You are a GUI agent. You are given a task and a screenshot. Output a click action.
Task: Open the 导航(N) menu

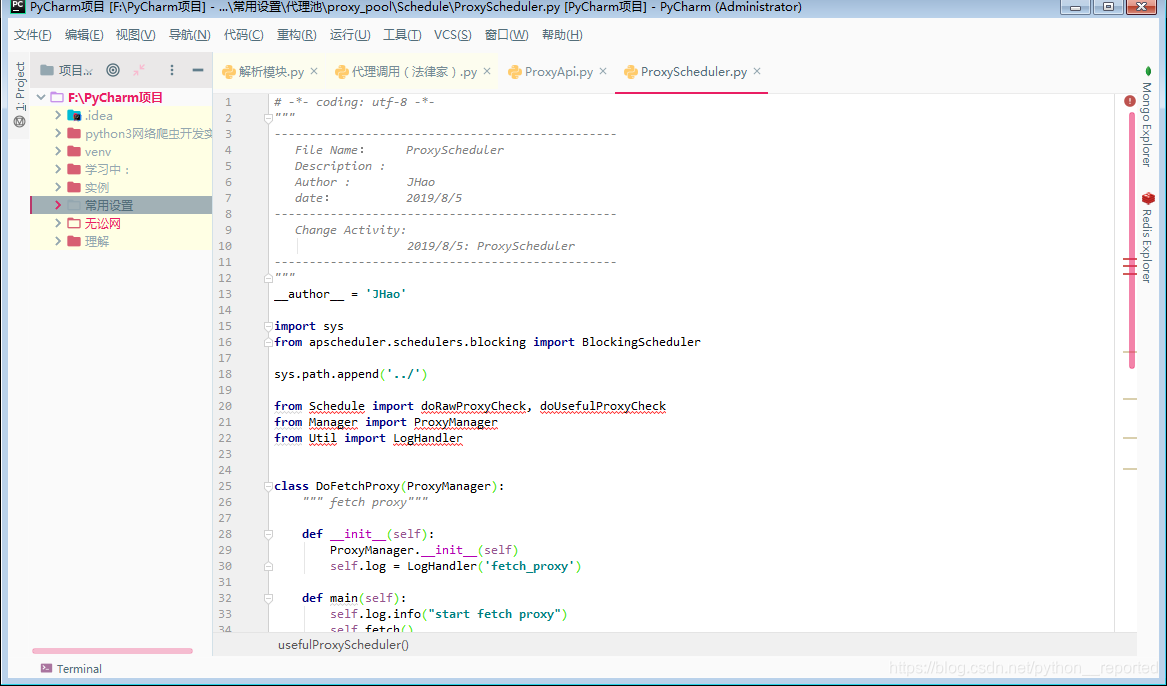pyautogui.click(x=190, y=35)
